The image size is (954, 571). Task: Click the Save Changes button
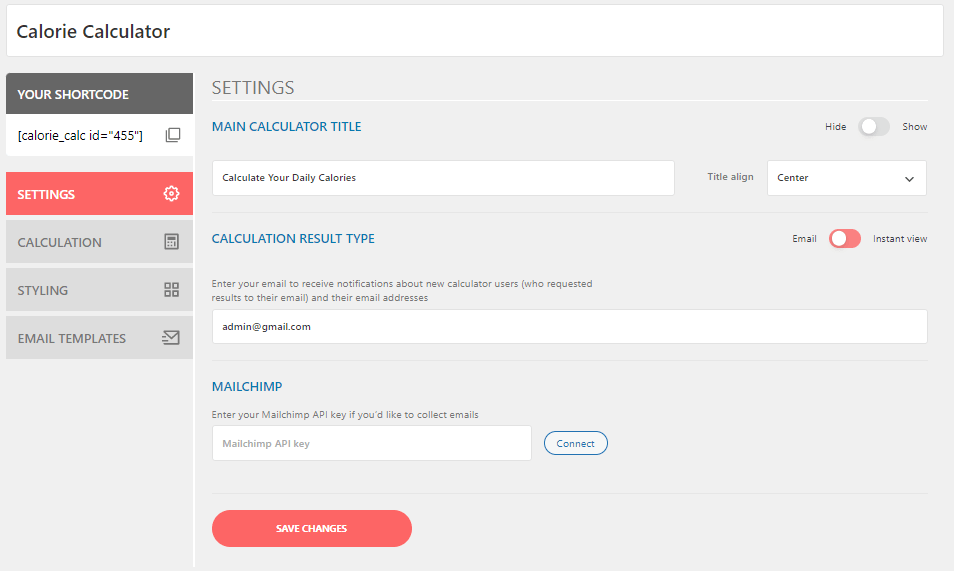pos(312,528)
